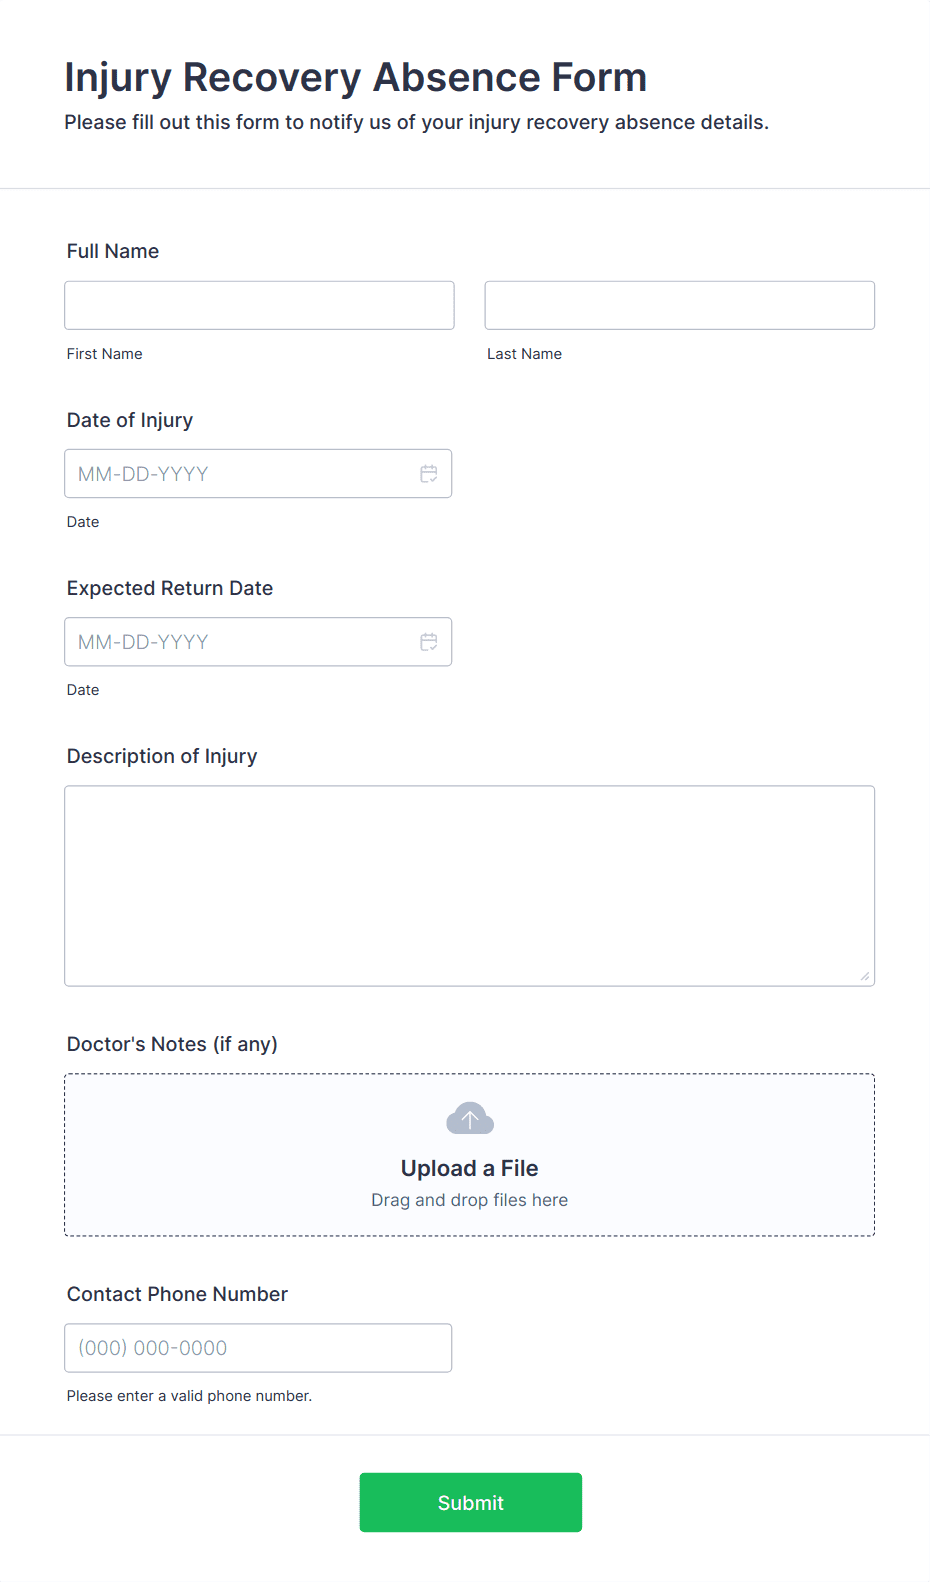Click the "Doctor's Notes (if any)" label

(172, 1044)
